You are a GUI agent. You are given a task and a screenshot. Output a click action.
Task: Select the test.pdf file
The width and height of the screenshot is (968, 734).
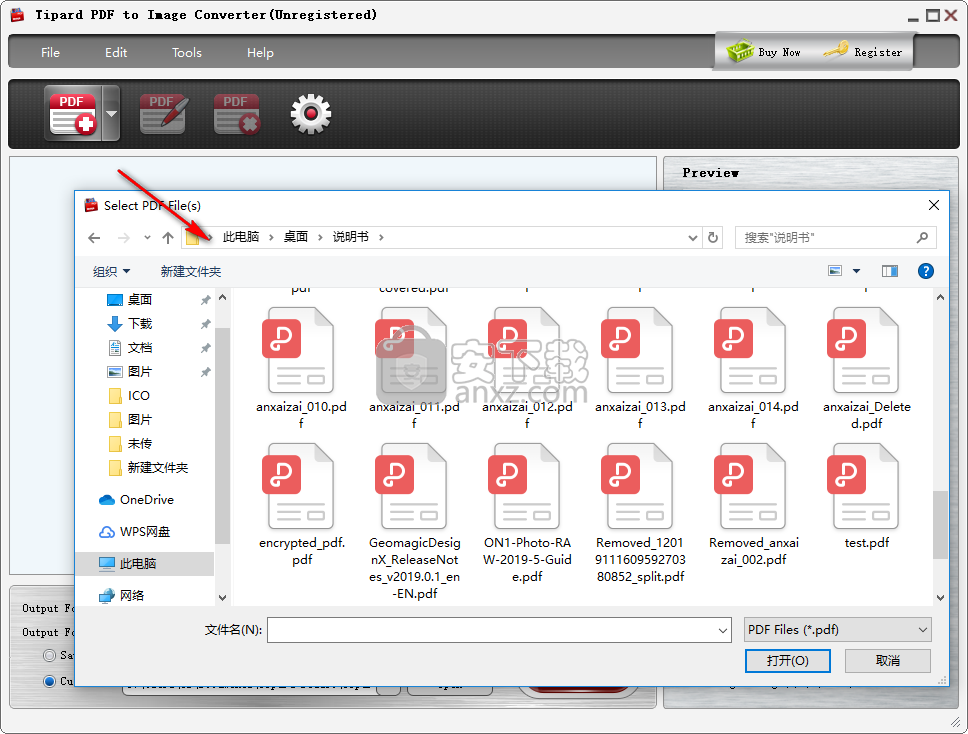pos(866,496)
